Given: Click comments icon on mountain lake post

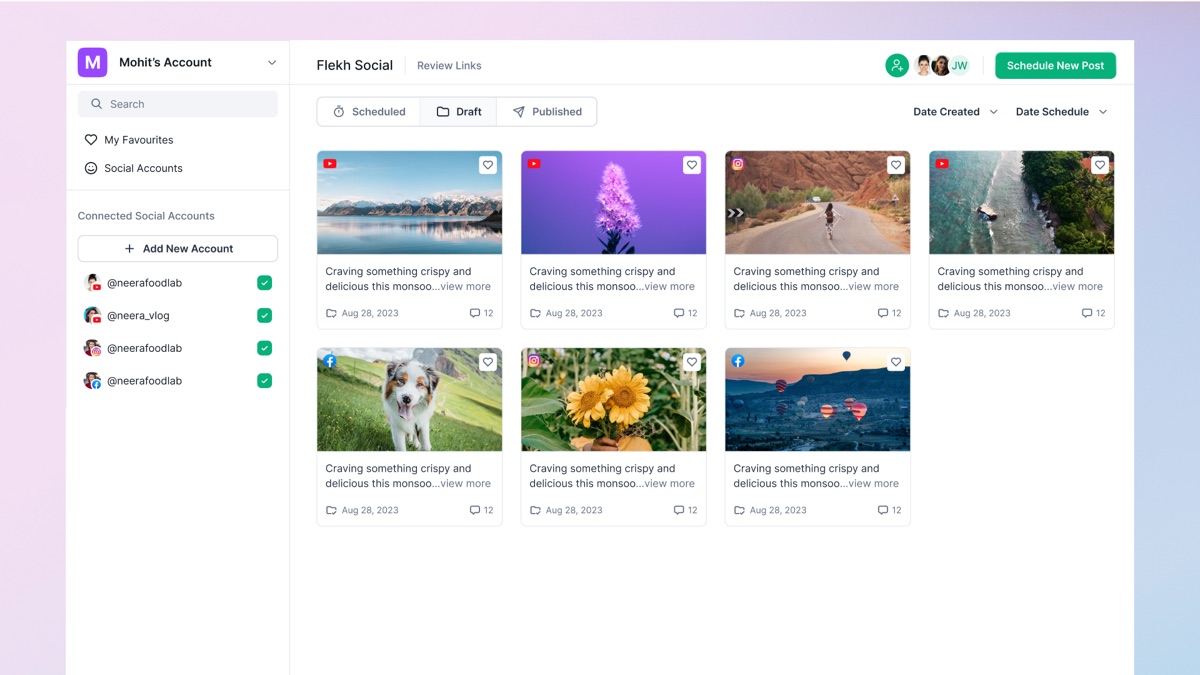Looking at the screenshot, I should point(475,313).
